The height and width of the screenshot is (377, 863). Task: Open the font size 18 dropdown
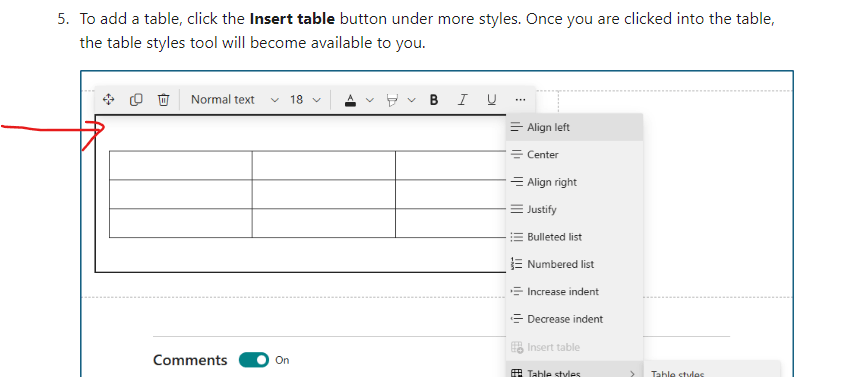pos(305,100)
